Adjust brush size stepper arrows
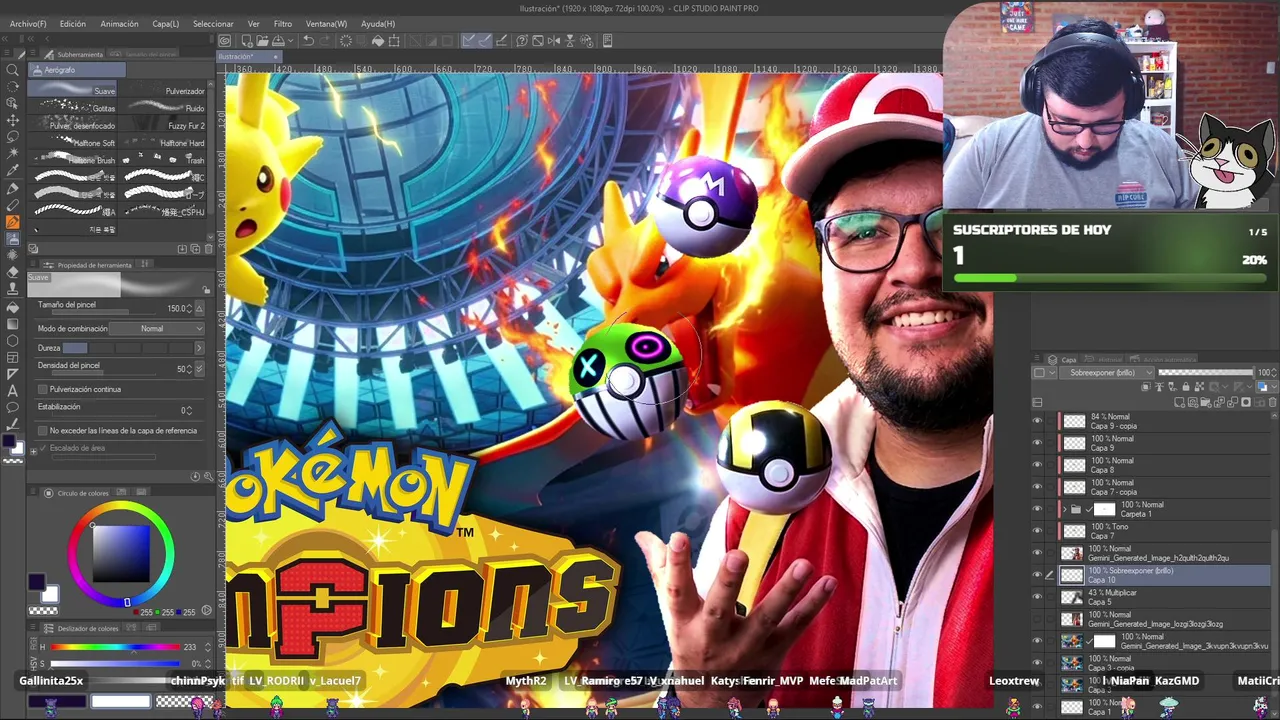 [x=189, y=308]
